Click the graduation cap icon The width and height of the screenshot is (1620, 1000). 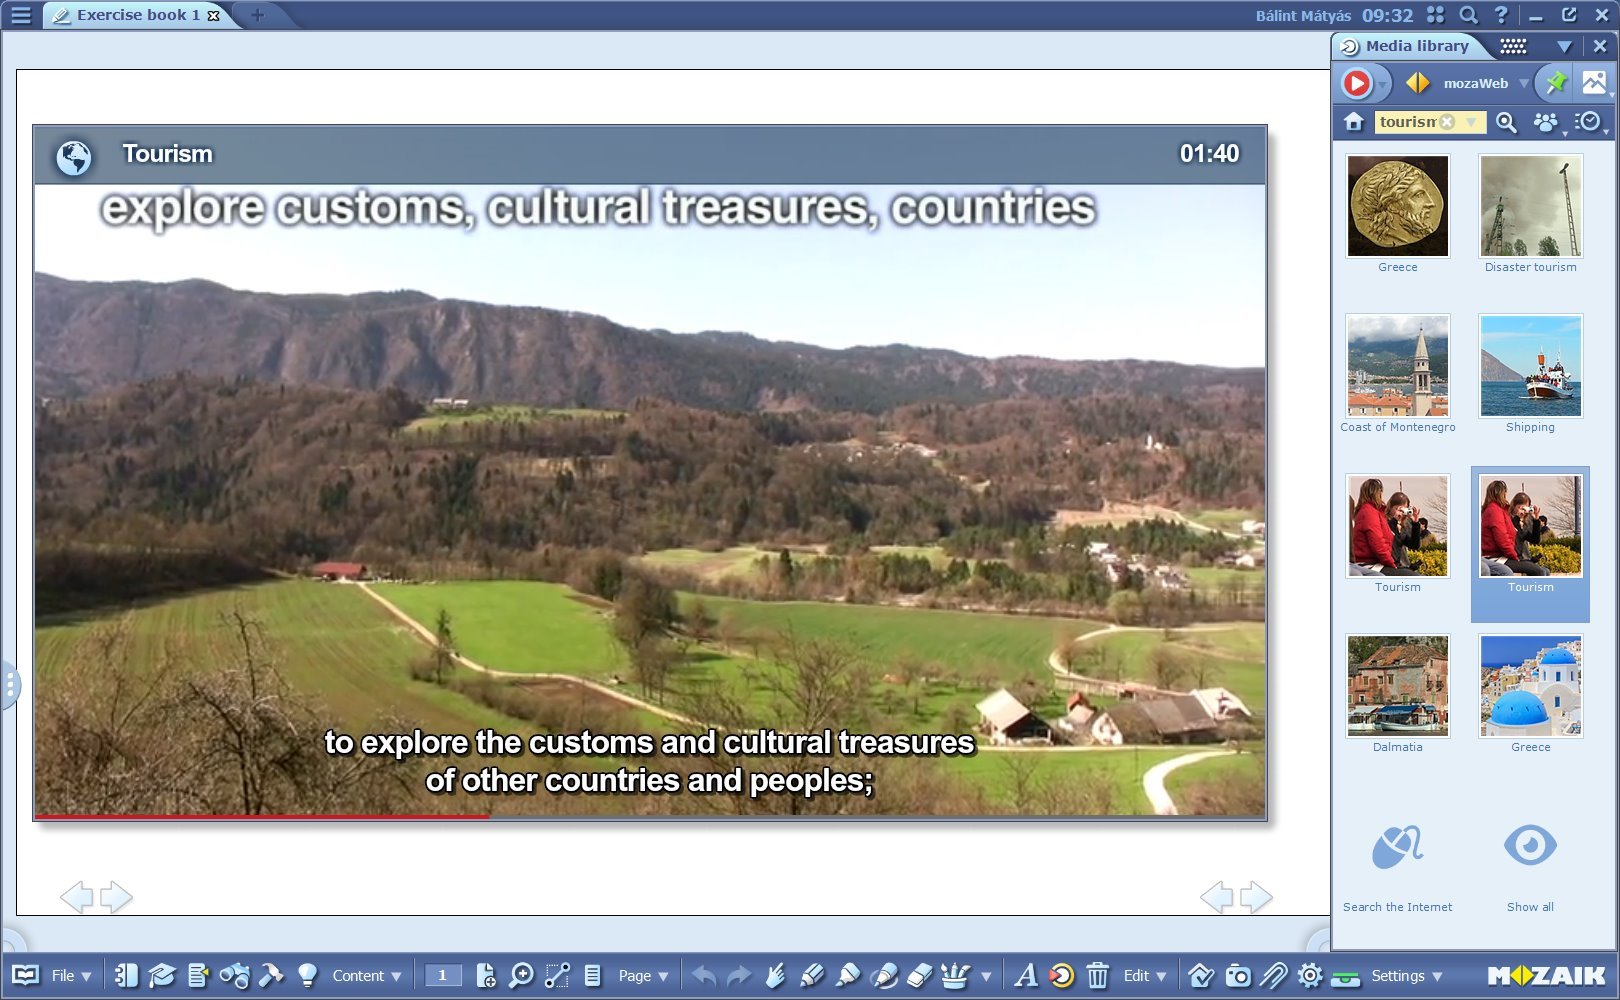pos(162,975)
